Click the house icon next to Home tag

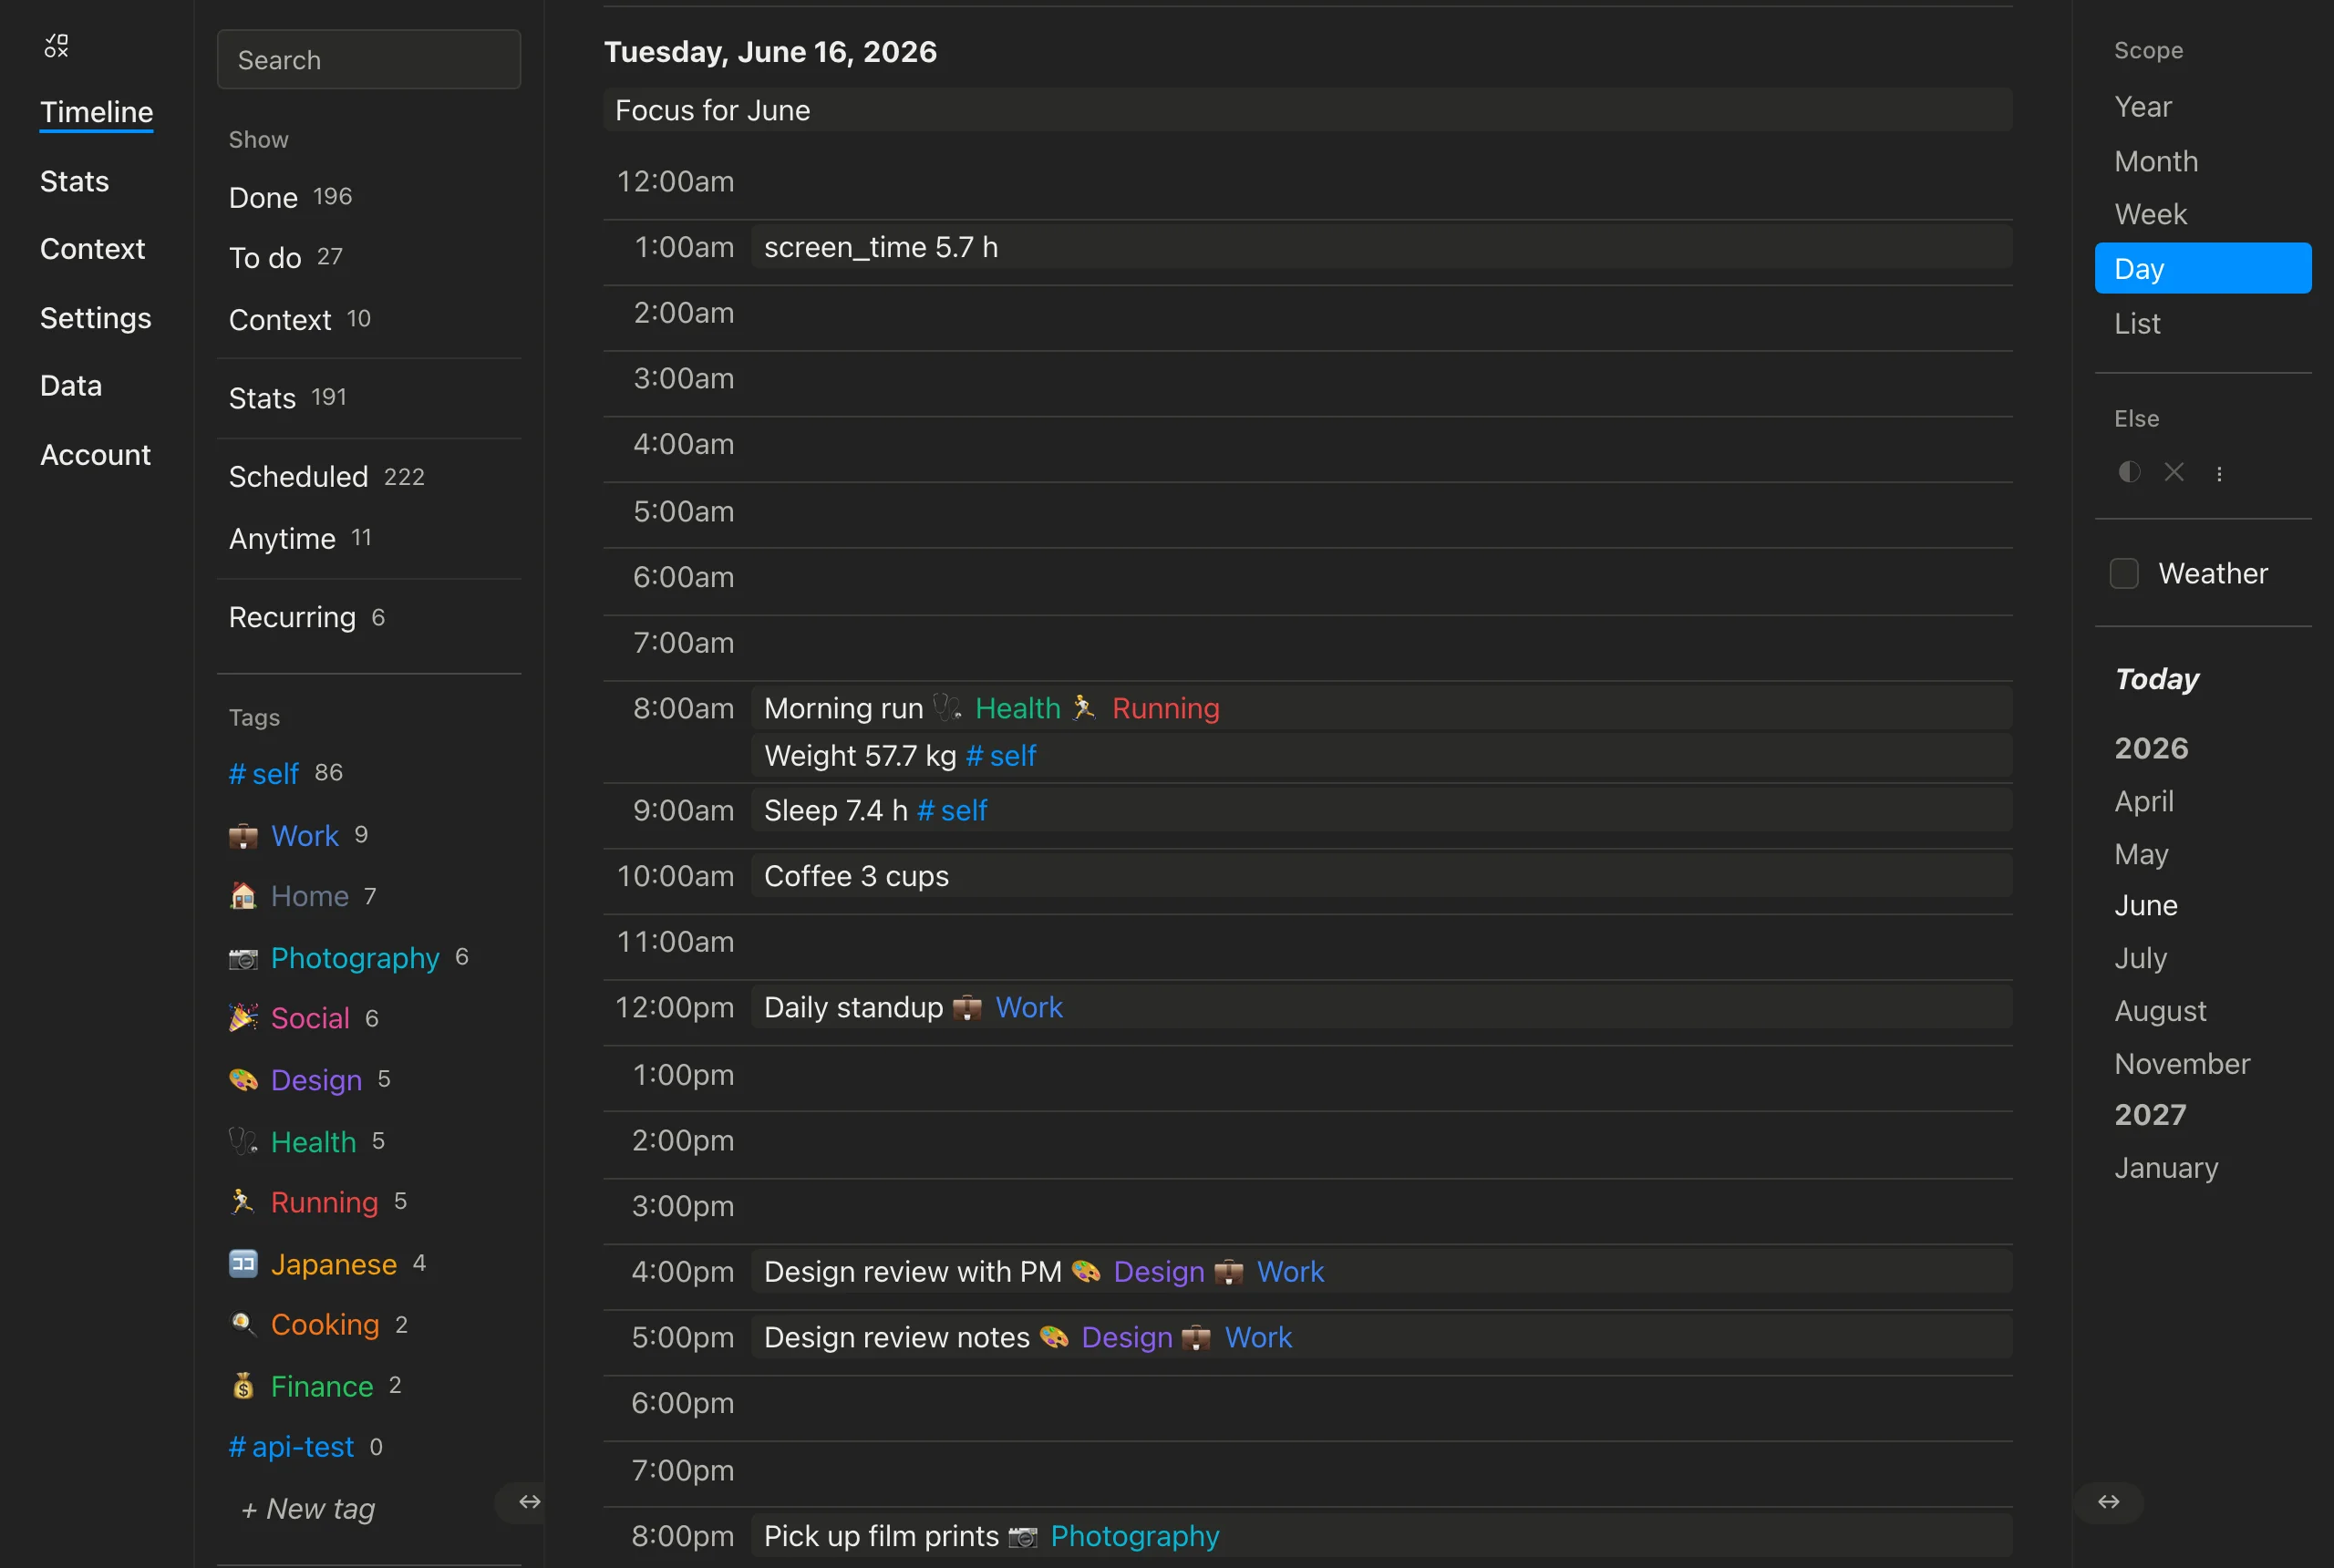tap(243, 896)
